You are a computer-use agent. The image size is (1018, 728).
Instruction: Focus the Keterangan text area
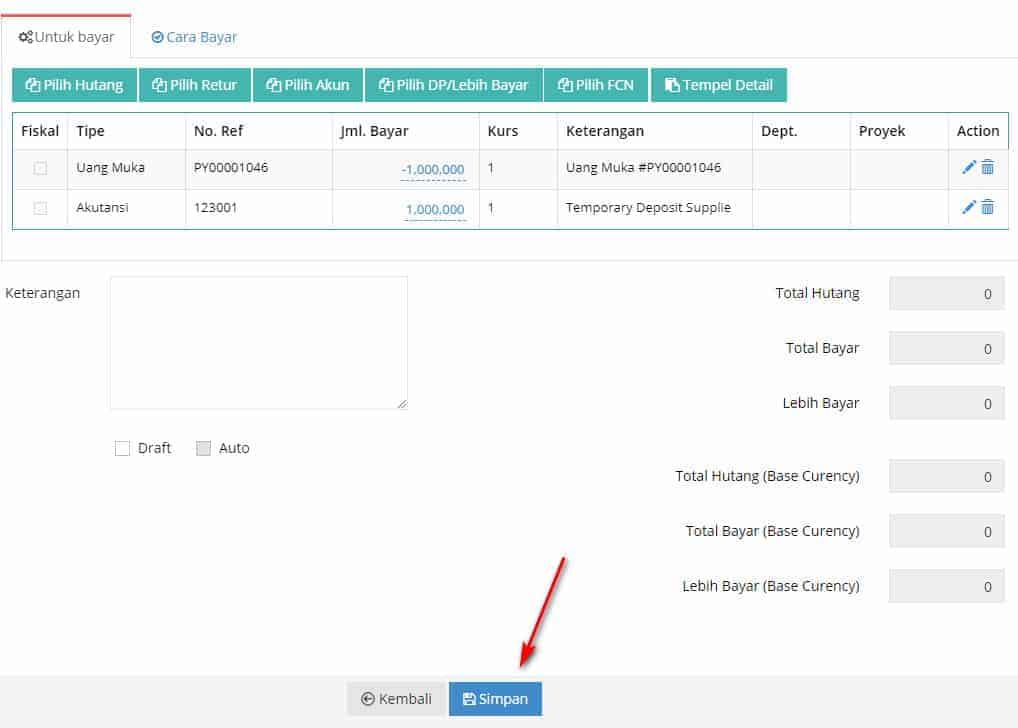click(x=258, y=342)
